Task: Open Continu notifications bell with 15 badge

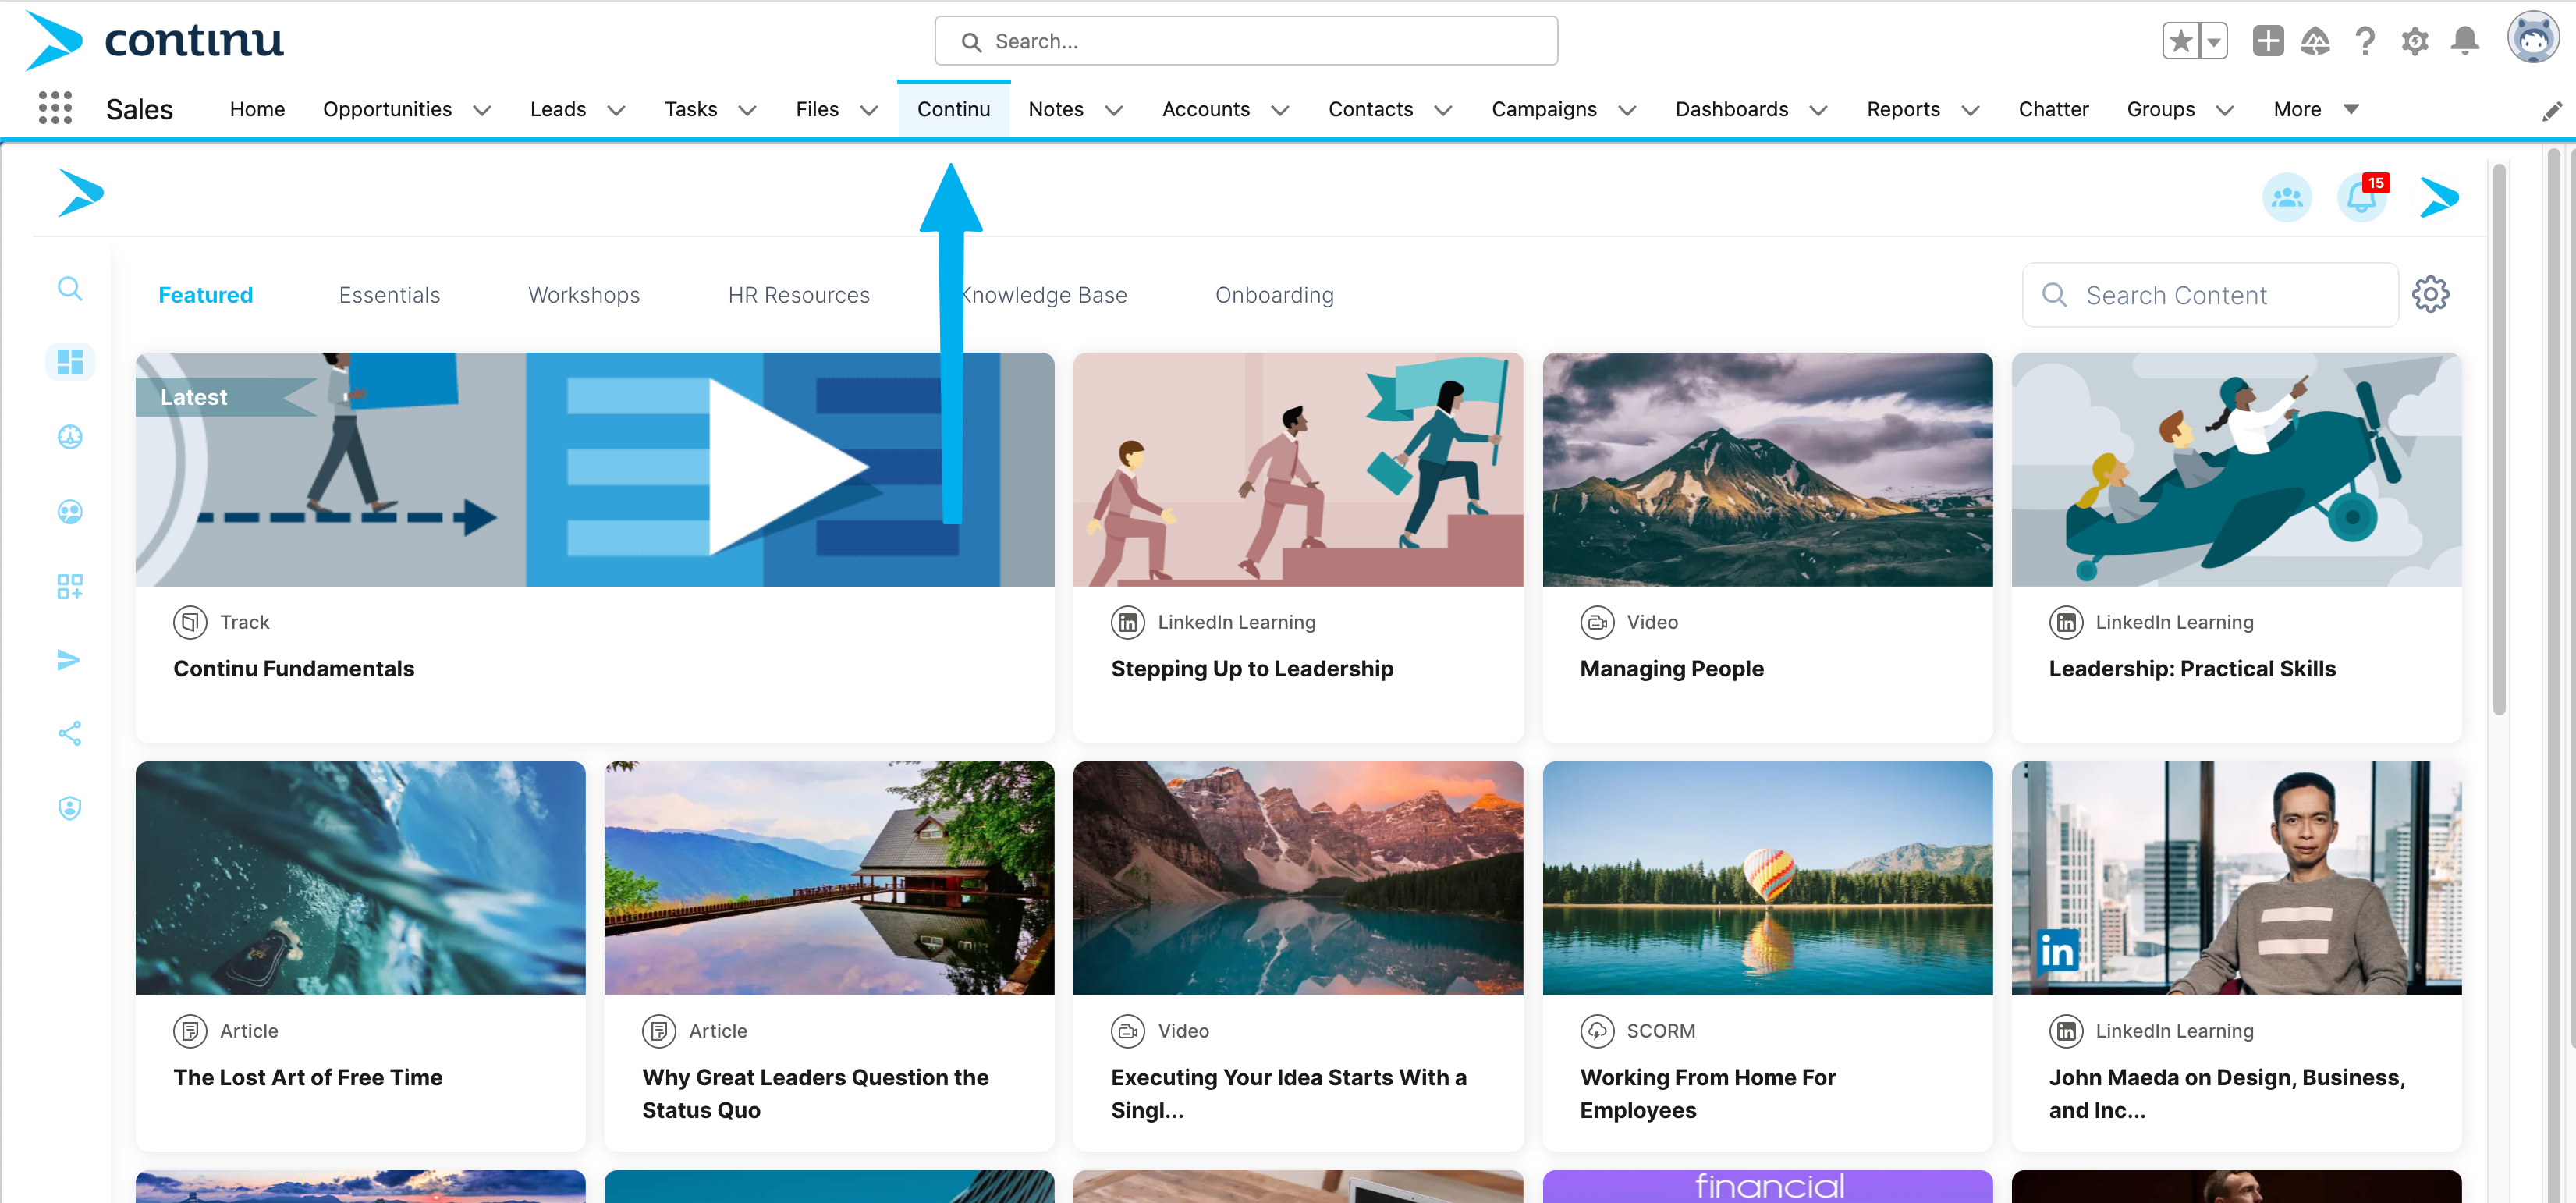Action: click(x=2362, y=197)
